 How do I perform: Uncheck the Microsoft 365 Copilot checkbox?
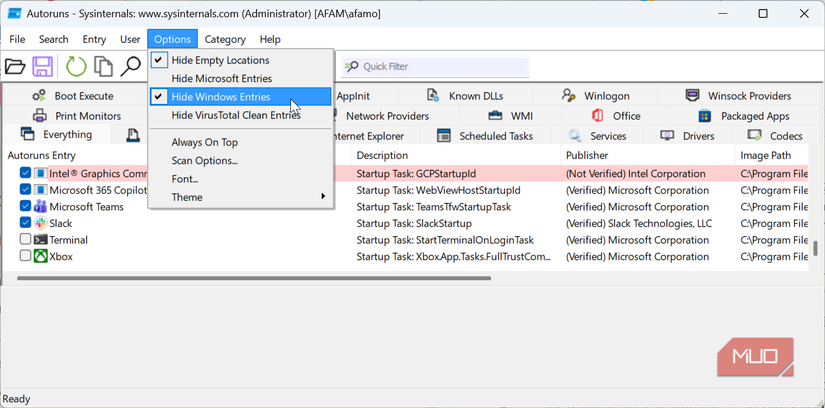[x=25, y=190]
